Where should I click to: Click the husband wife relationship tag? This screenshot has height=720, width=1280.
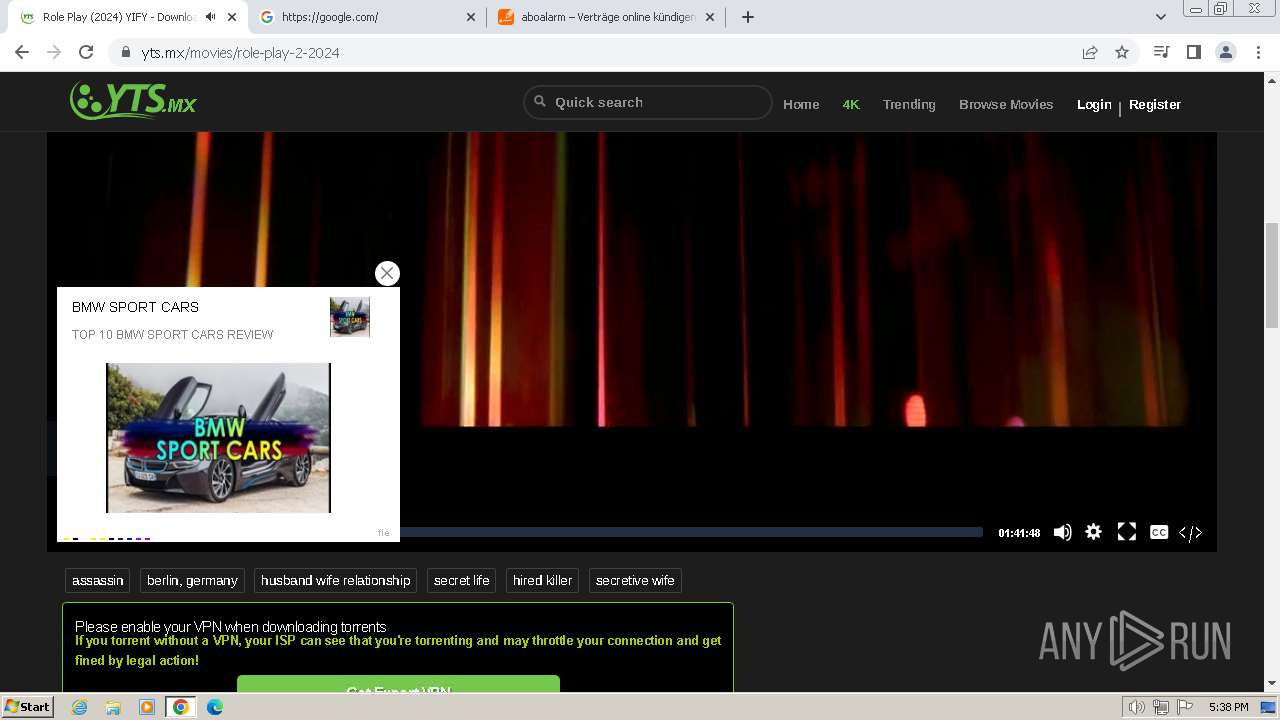tap(336, 580)
